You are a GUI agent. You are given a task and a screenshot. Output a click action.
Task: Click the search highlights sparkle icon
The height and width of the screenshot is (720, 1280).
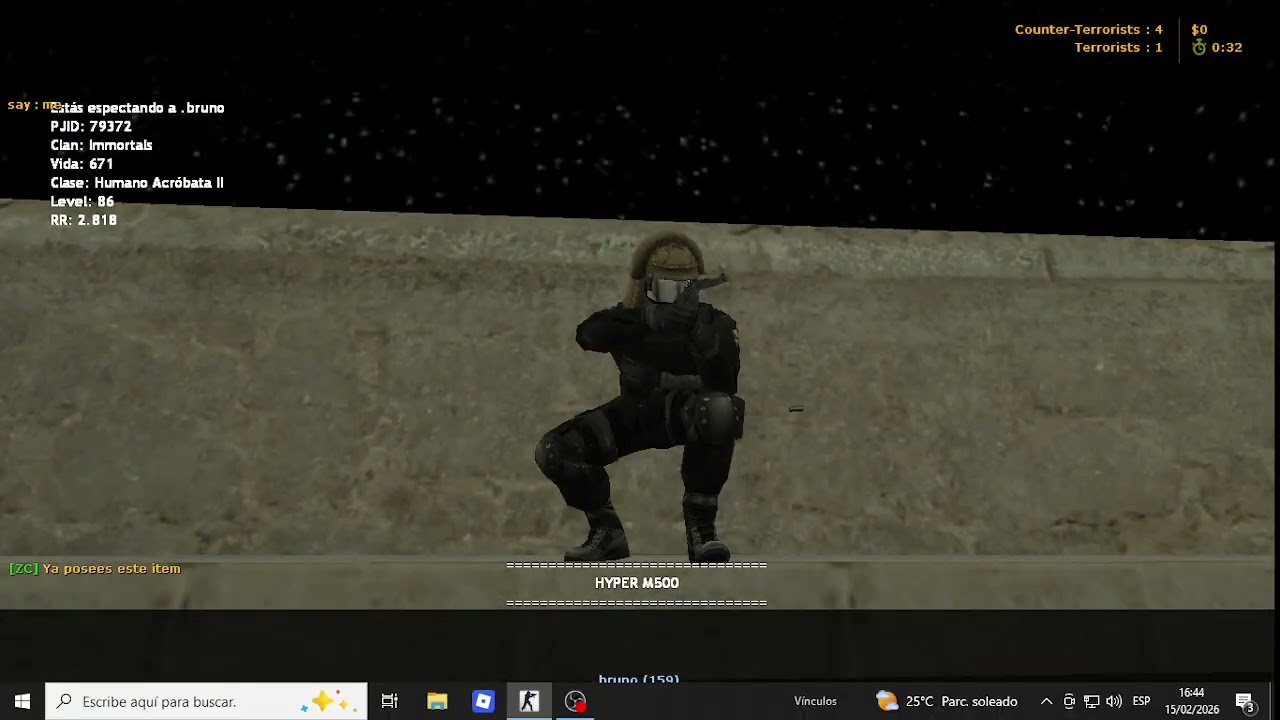point(329,701)
